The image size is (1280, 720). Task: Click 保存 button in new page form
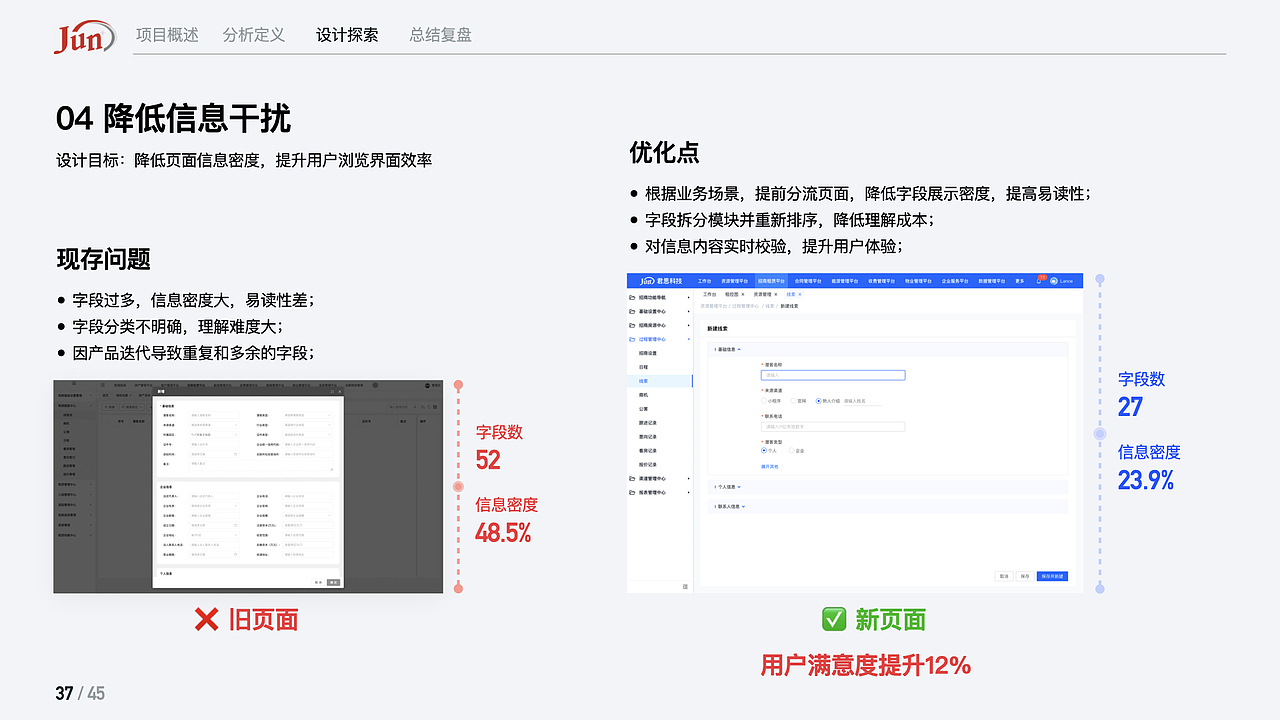[x=1025, y=576]
